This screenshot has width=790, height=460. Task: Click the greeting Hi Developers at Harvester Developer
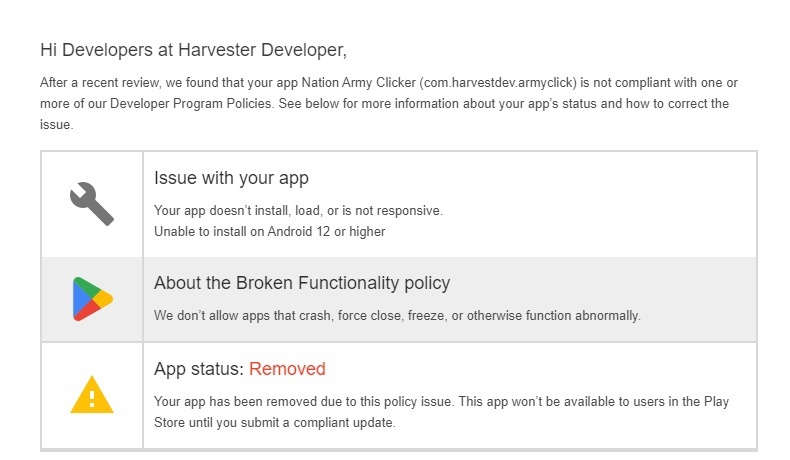pos(193,50)
